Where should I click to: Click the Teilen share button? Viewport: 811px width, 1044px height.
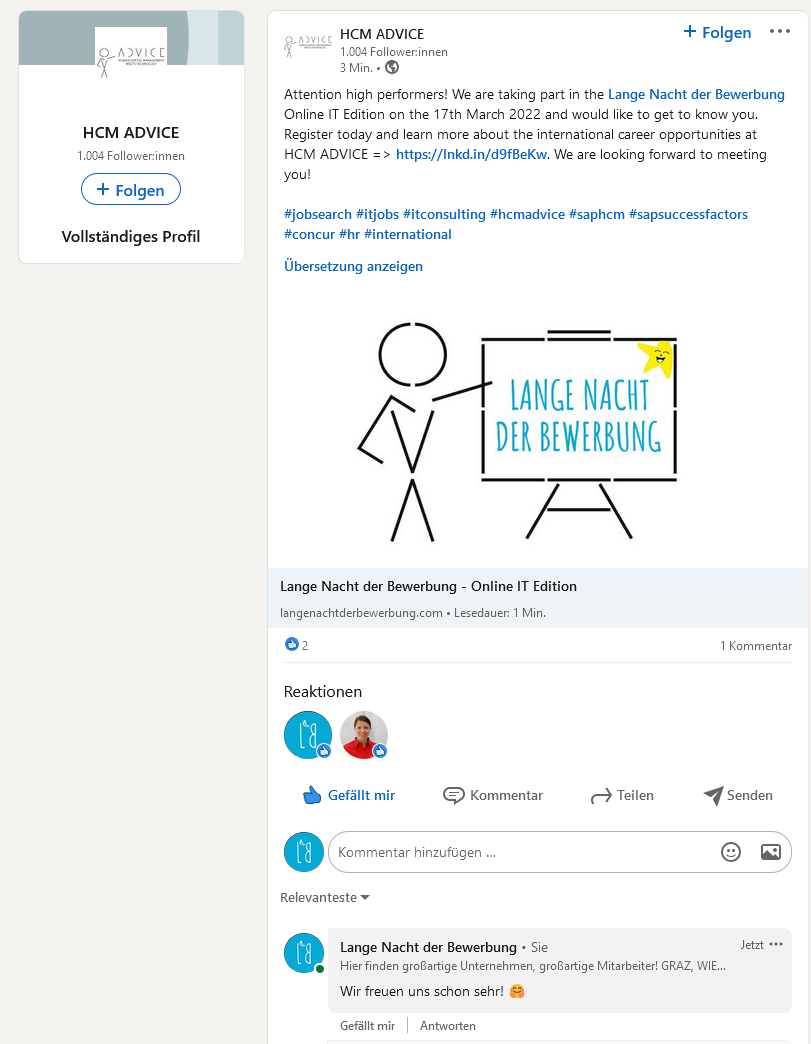tap(622, 795)
